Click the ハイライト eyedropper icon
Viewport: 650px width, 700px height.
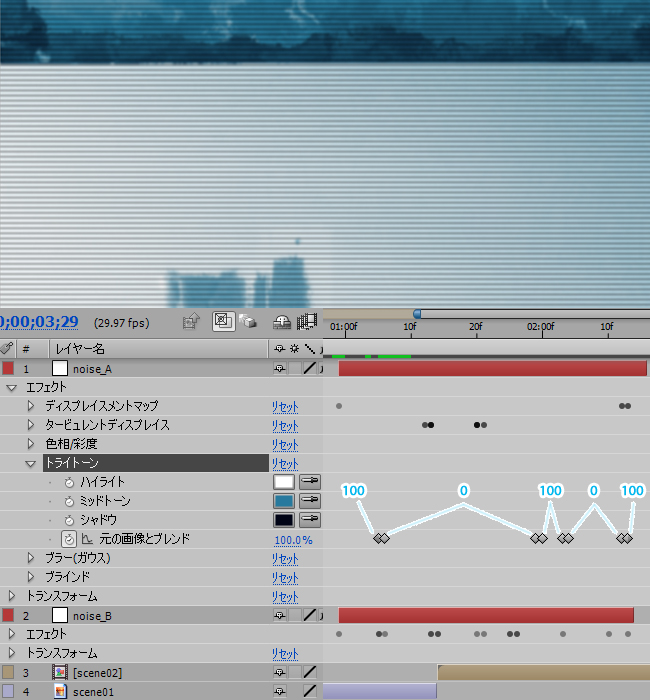pos(310,482)
